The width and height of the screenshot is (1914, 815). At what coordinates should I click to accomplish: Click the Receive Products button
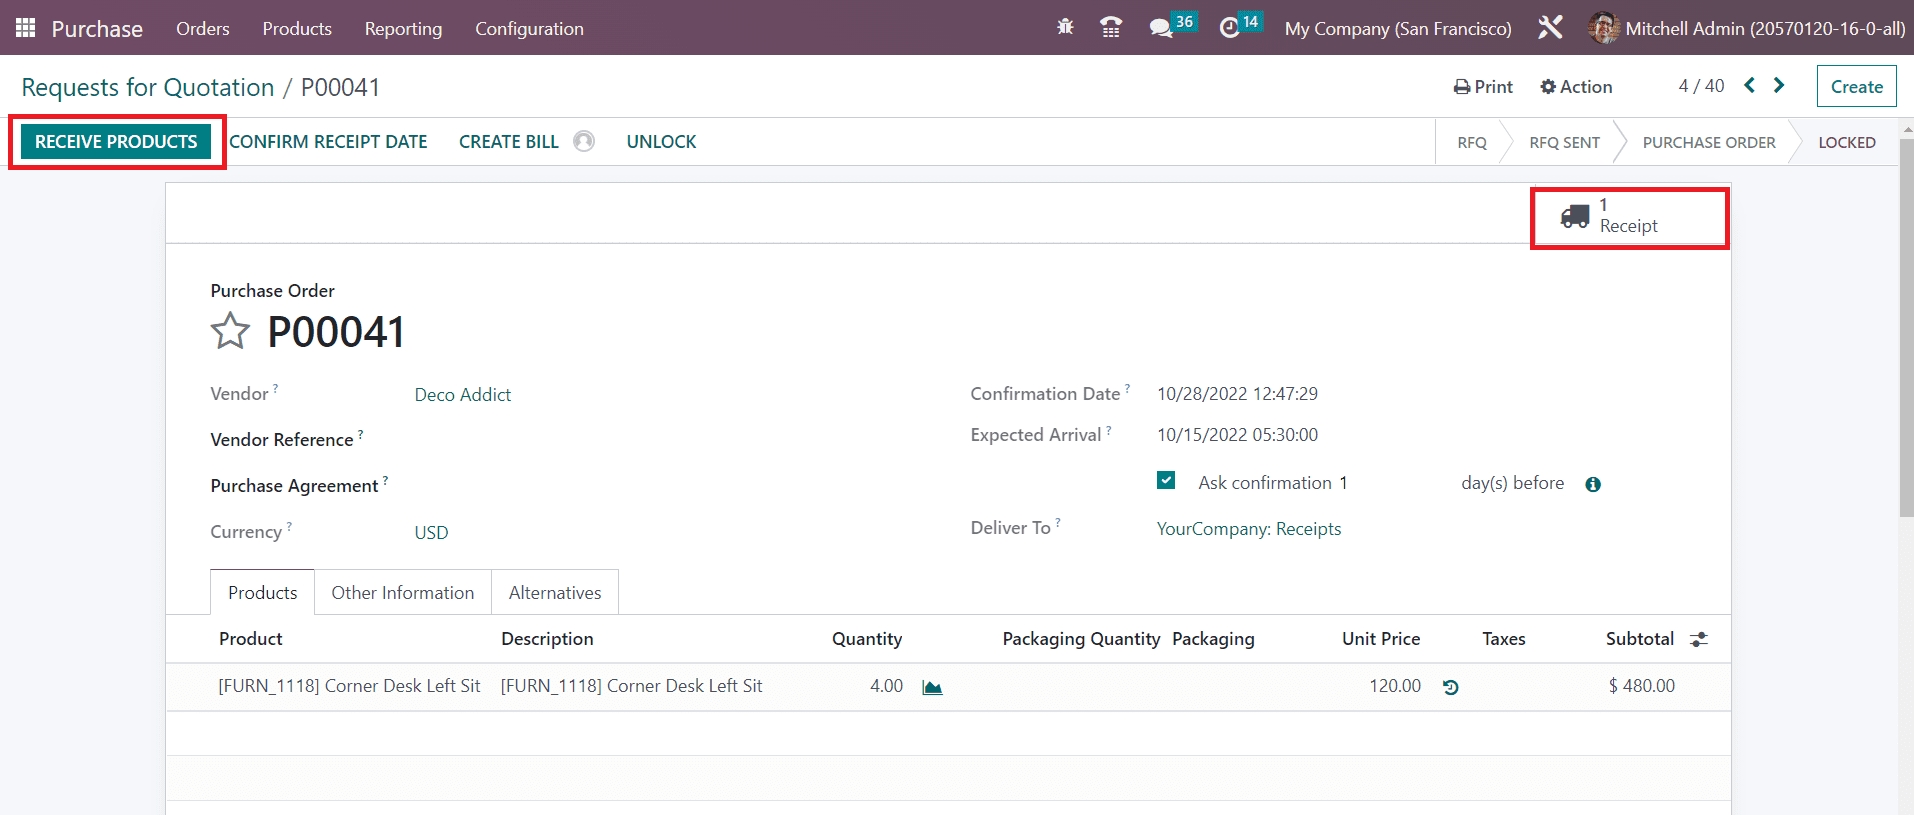pos(116,142)
